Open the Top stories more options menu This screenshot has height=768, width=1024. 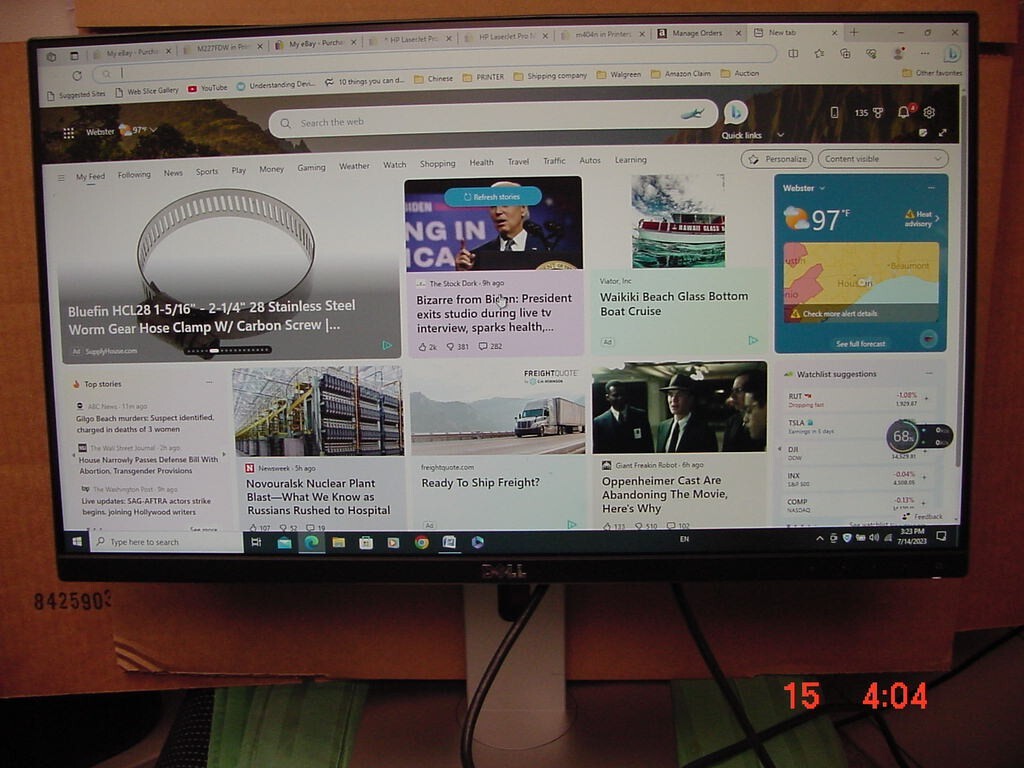coord(209,383)
